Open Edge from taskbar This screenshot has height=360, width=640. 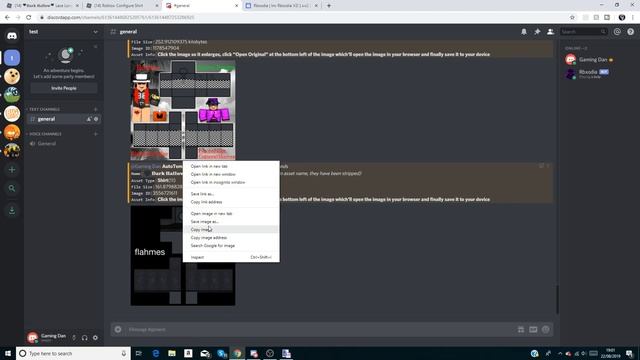(156, 353)
